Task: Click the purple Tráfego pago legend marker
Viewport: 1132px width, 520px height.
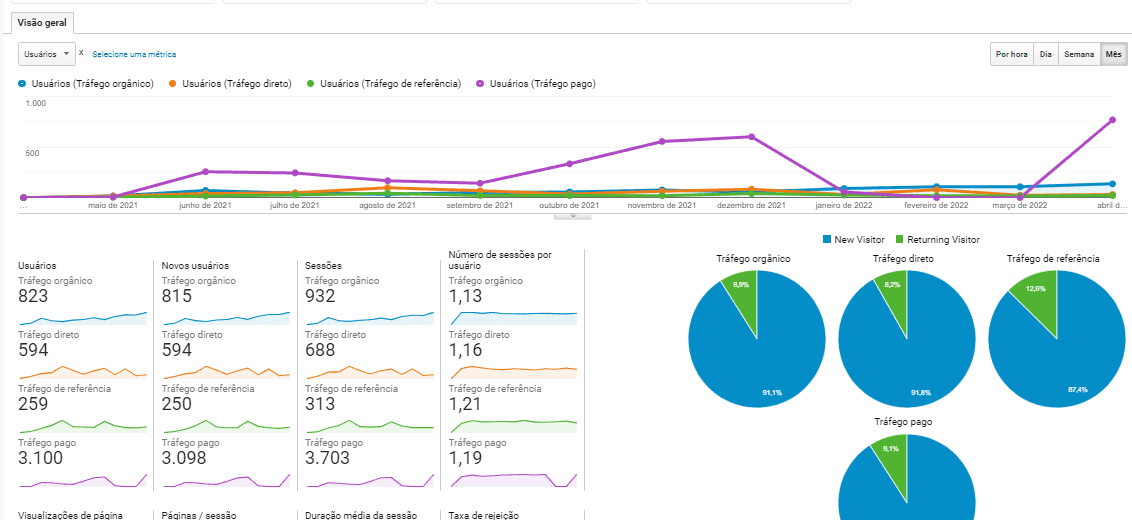Action: click(481, 84)
